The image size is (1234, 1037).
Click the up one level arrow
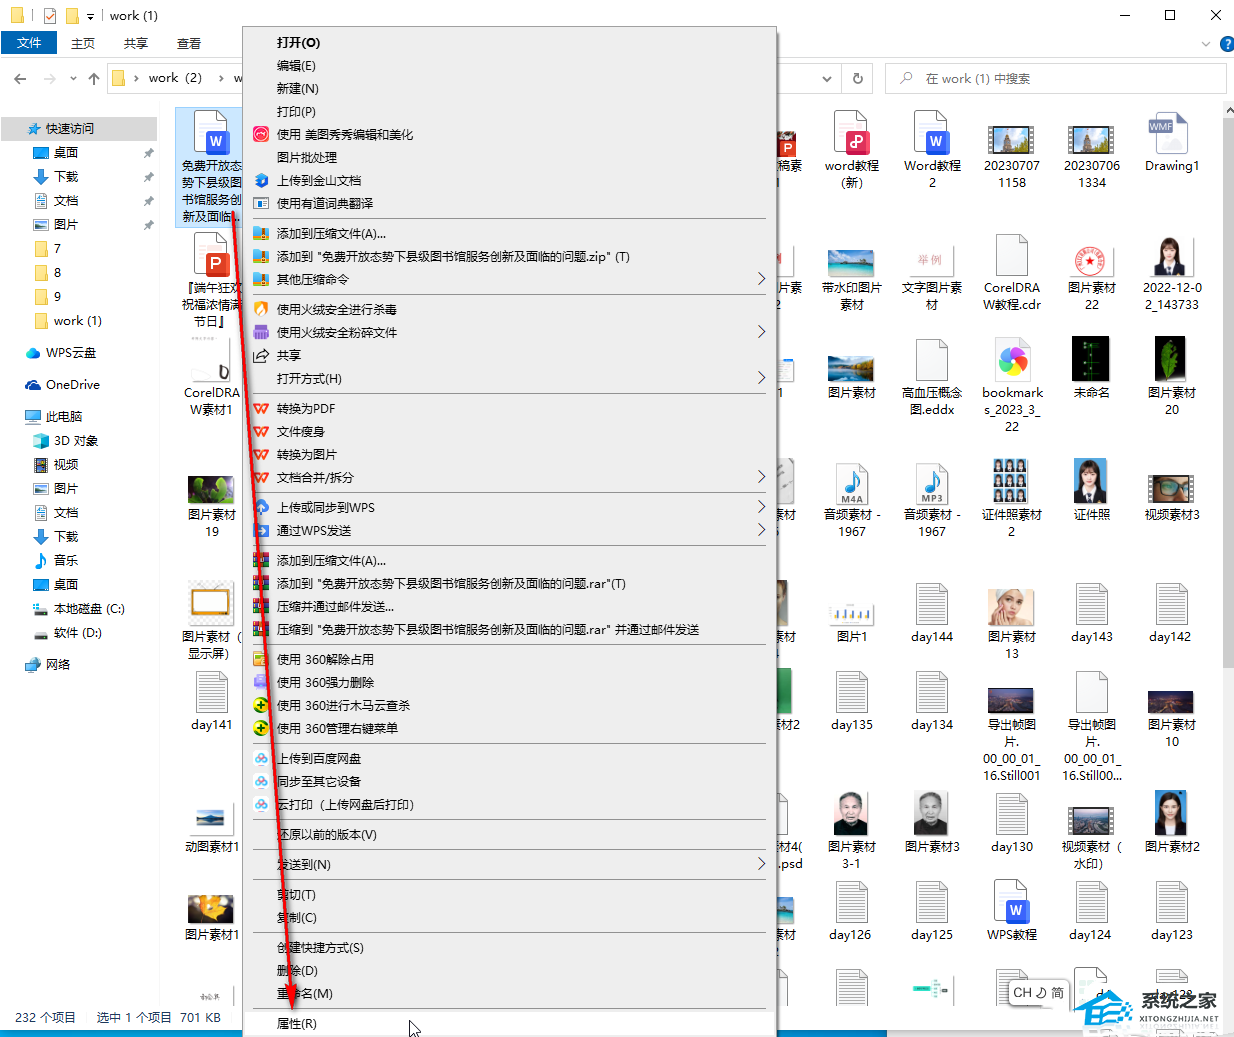[94, 78]
